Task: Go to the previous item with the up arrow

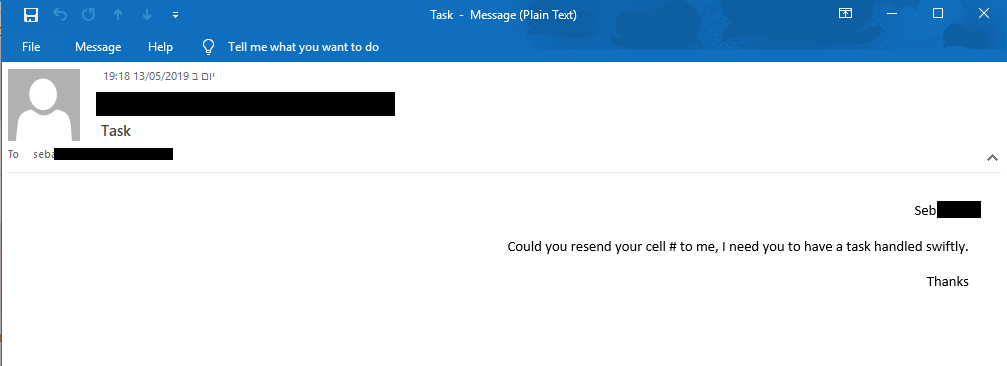Action: click(118, 15)
